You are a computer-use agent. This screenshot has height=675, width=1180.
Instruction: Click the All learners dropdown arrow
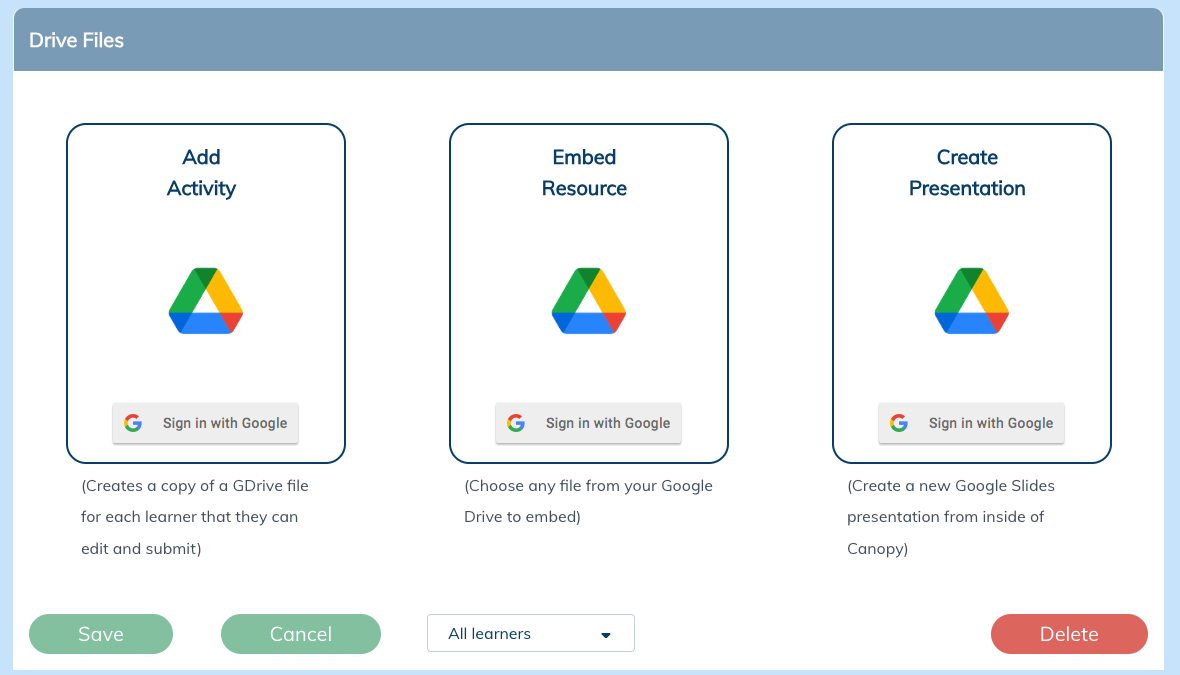click(x=606, y=635)
